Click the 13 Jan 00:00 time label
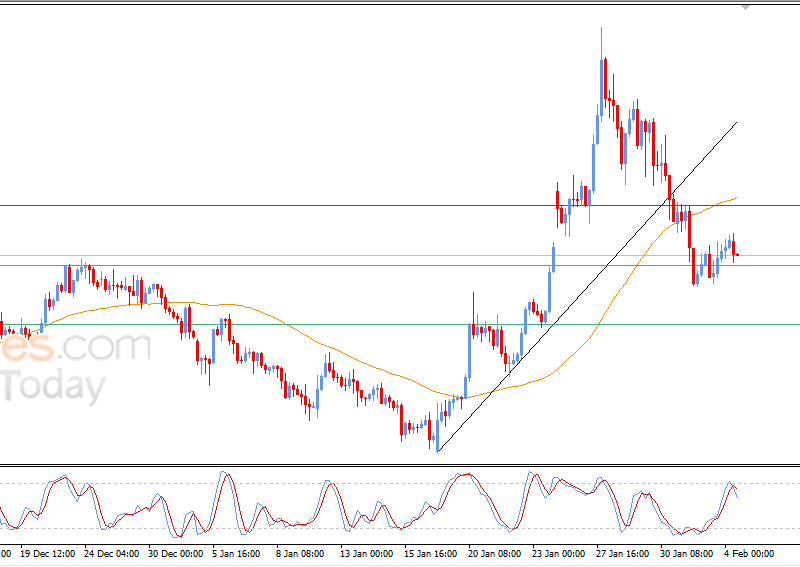 pyautogui.click(x=365, y=553)
